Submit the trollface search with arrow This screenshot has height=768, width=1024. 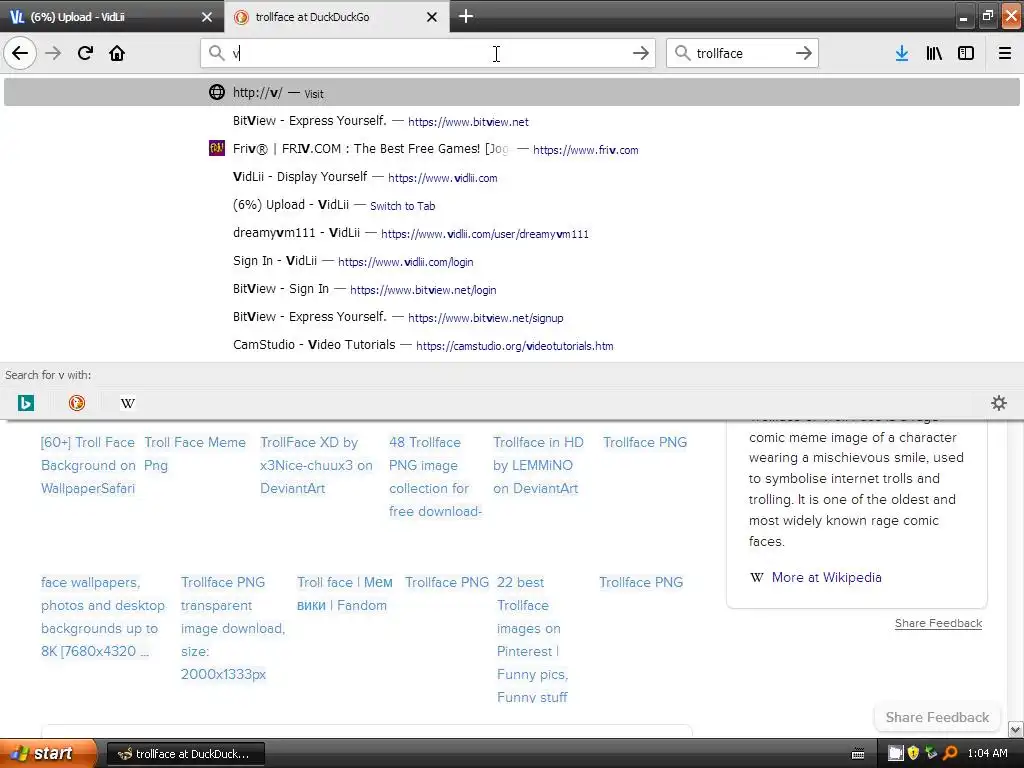click(803, 53)
